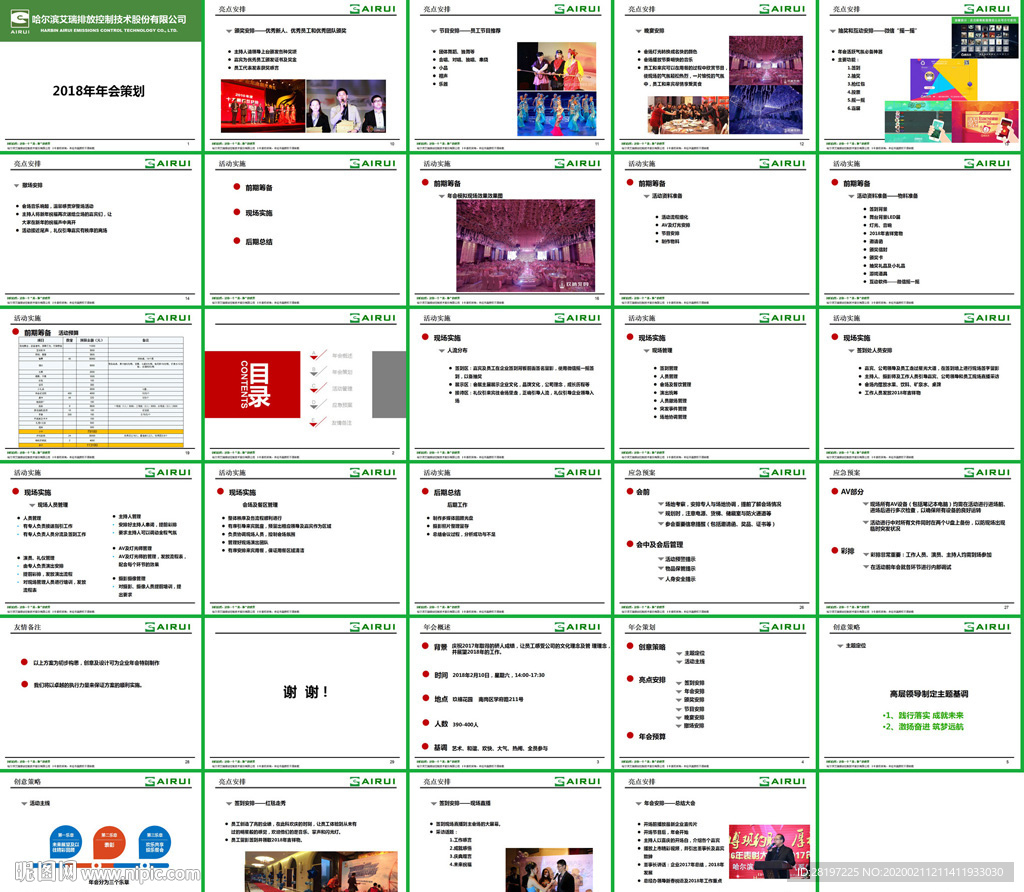Click the '年会预算' heading text
1024x892 pixels.
point(652,736)
